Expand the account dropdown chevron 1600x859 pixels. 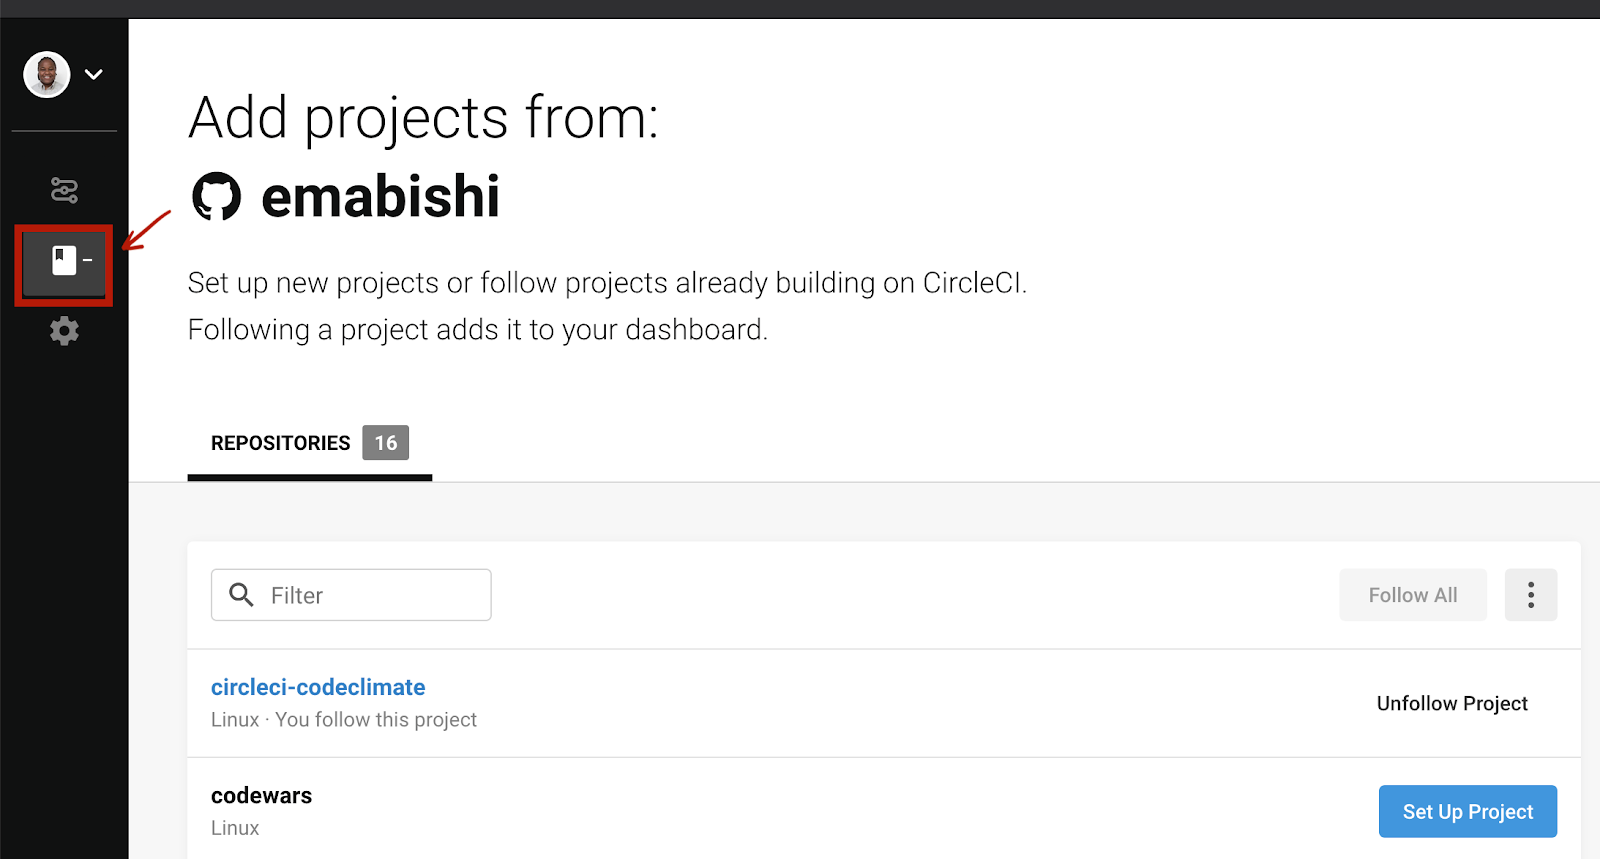(94, 74)
